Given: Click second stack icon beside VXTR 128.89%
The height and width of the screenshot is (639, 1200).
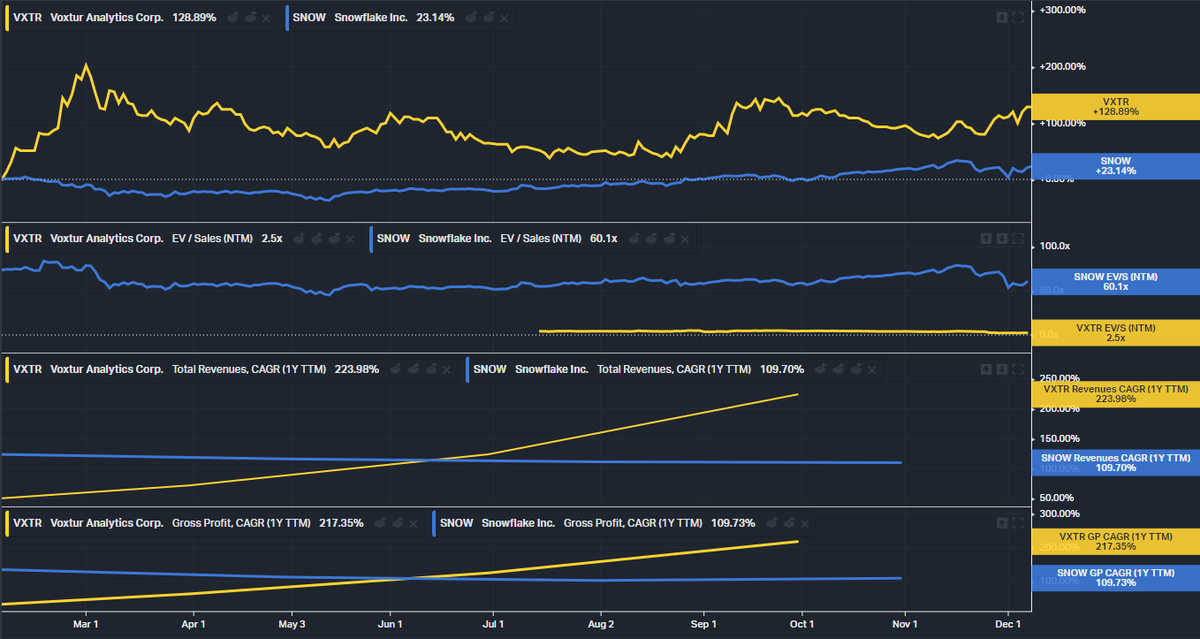Looking at the screenshot, I should 251,18.
